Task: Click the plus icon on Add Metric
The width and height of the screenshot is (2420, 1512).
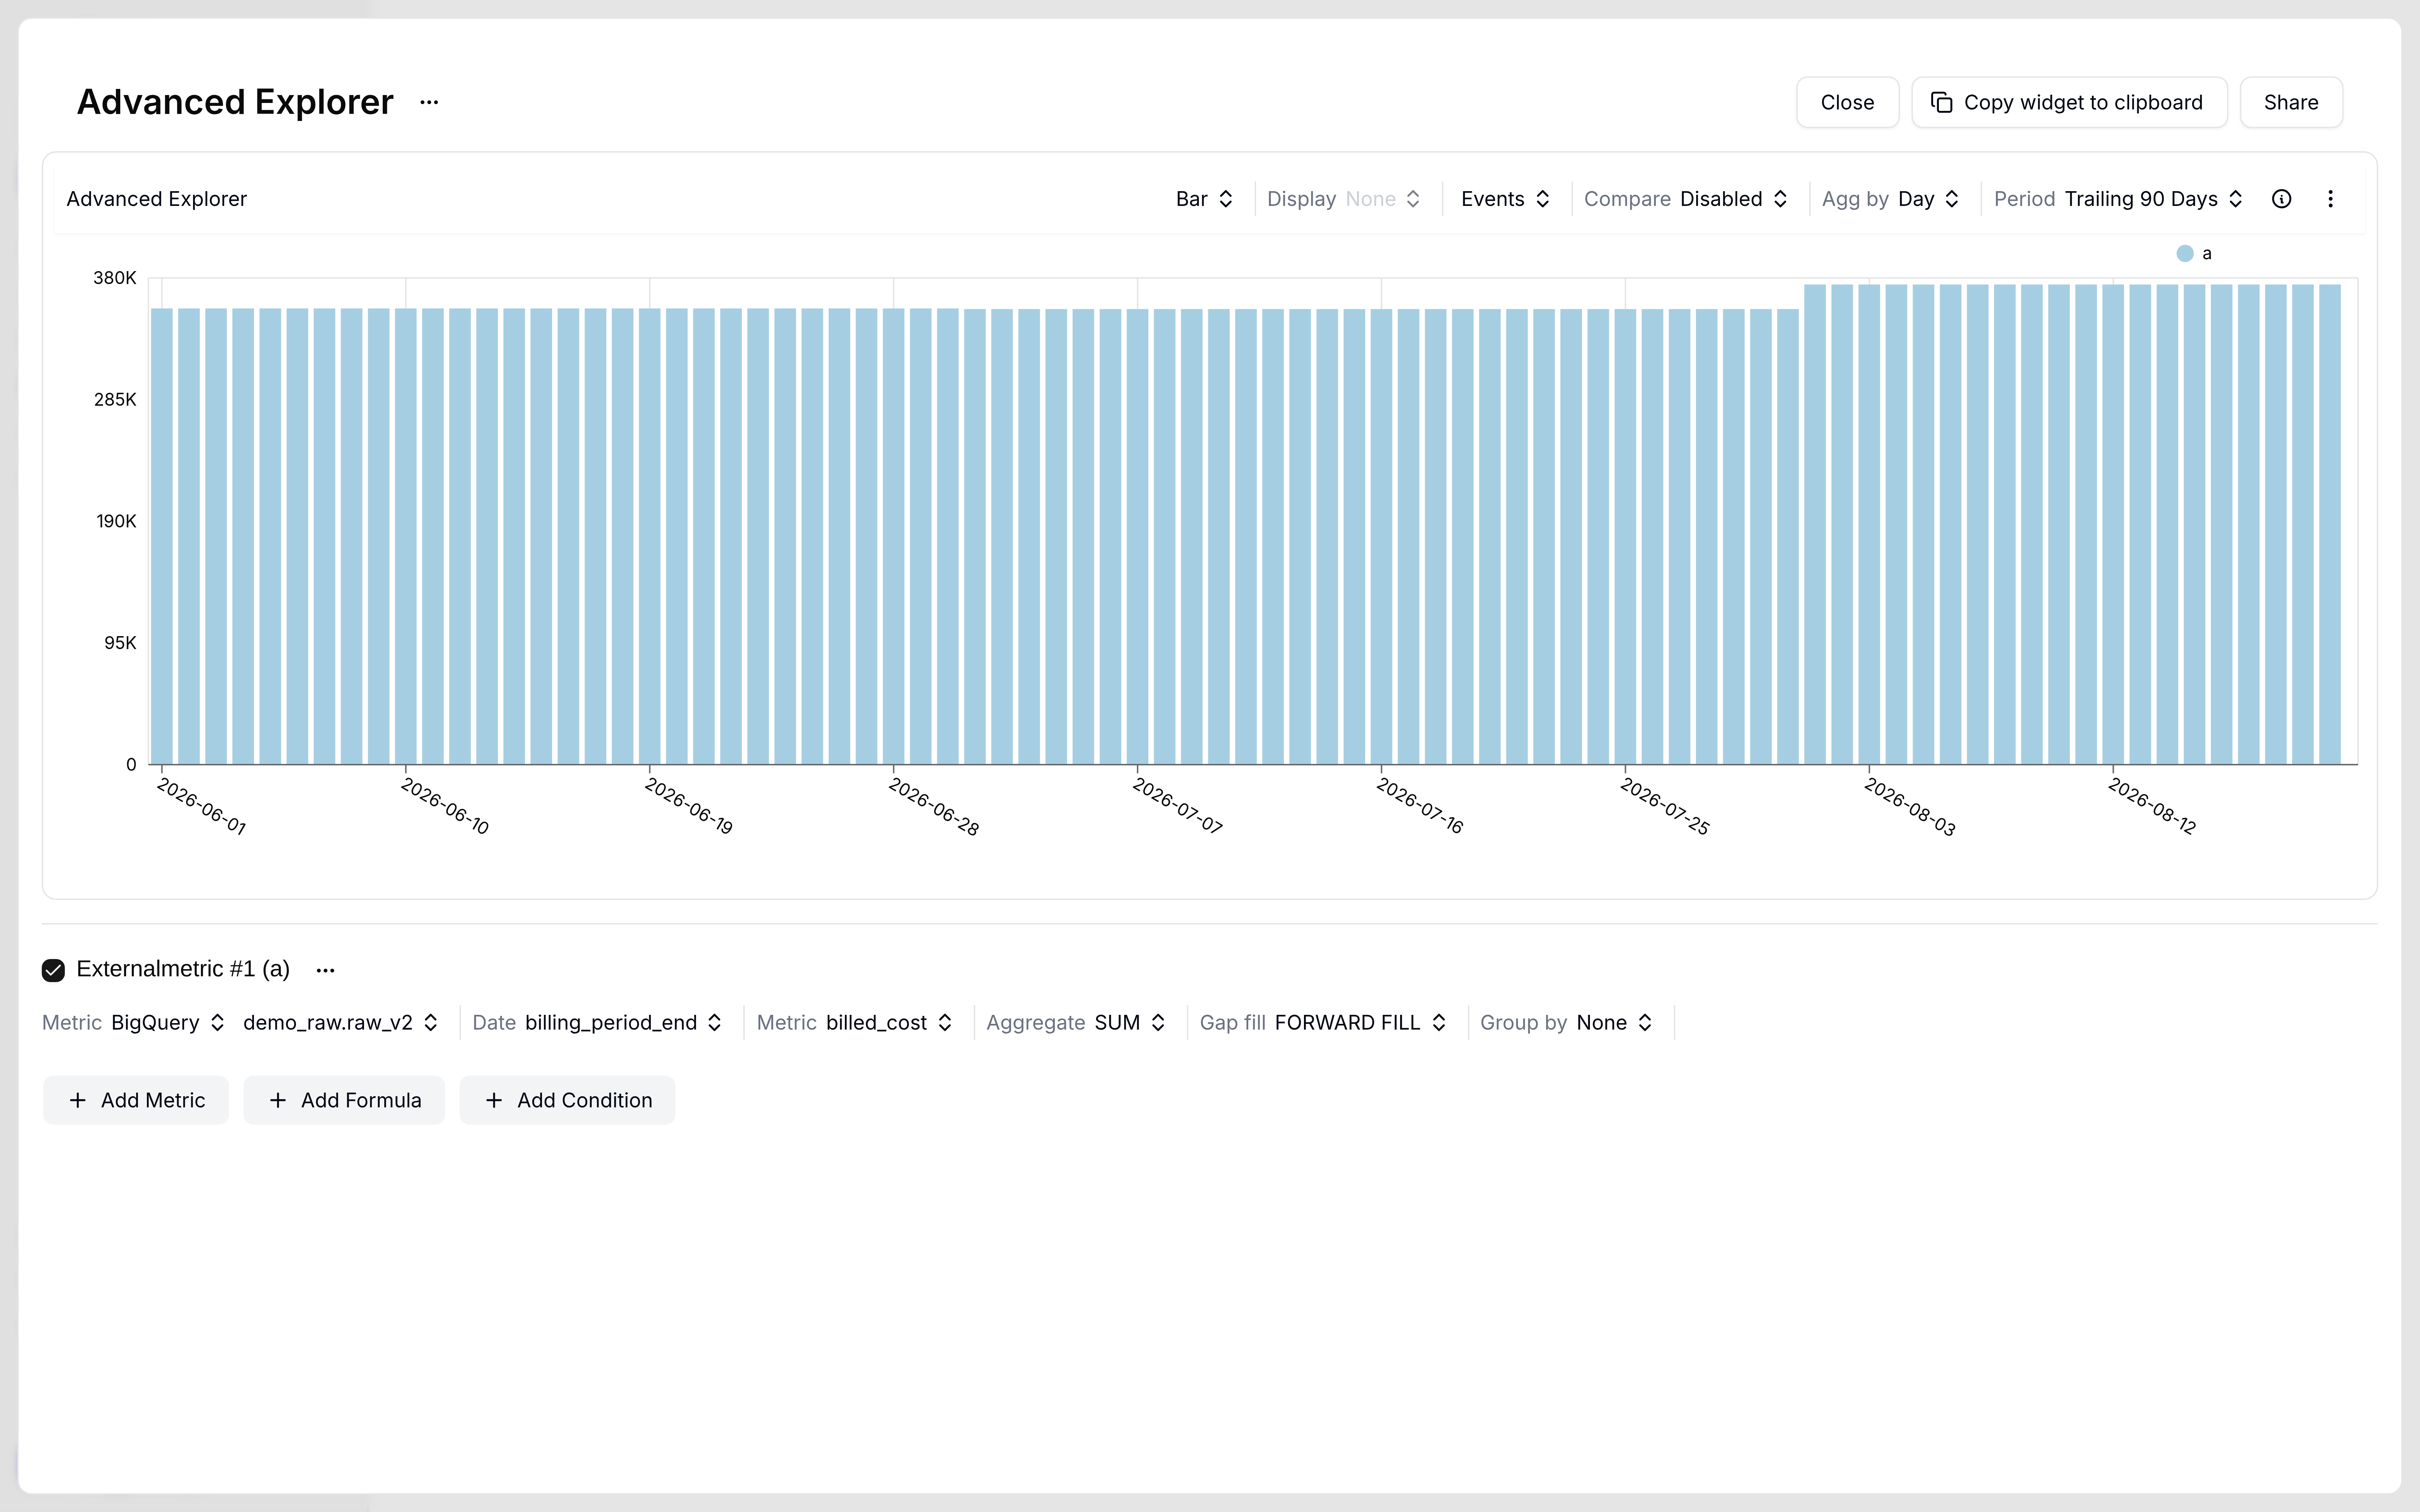Action: point(78,1100)
